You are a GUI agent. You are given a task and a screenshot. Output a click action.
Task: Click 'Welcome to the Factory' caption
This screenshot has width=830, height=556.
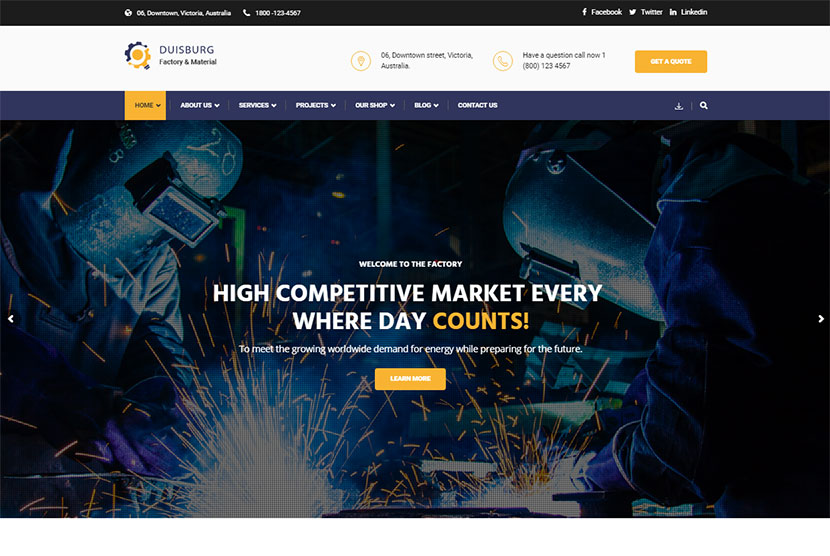pyautogui.click(x=410, y=264)
